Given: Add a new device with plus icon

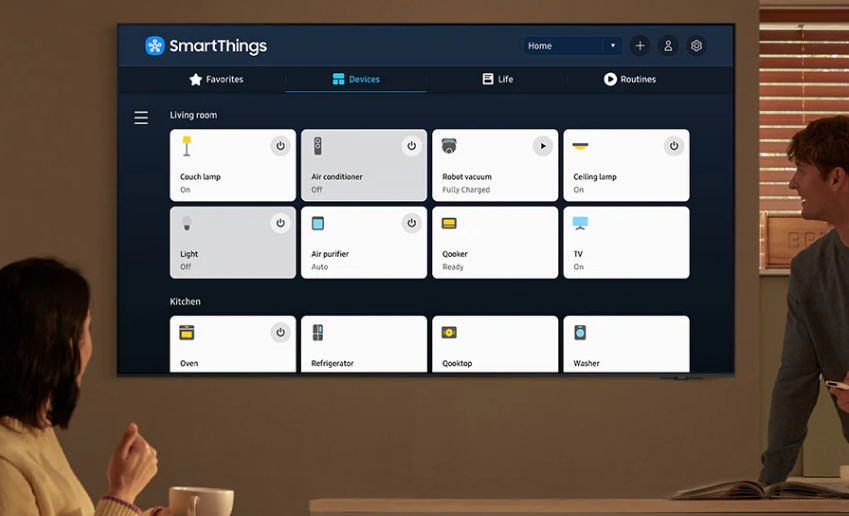Looking at the screenshot, I should click(640, 46).
